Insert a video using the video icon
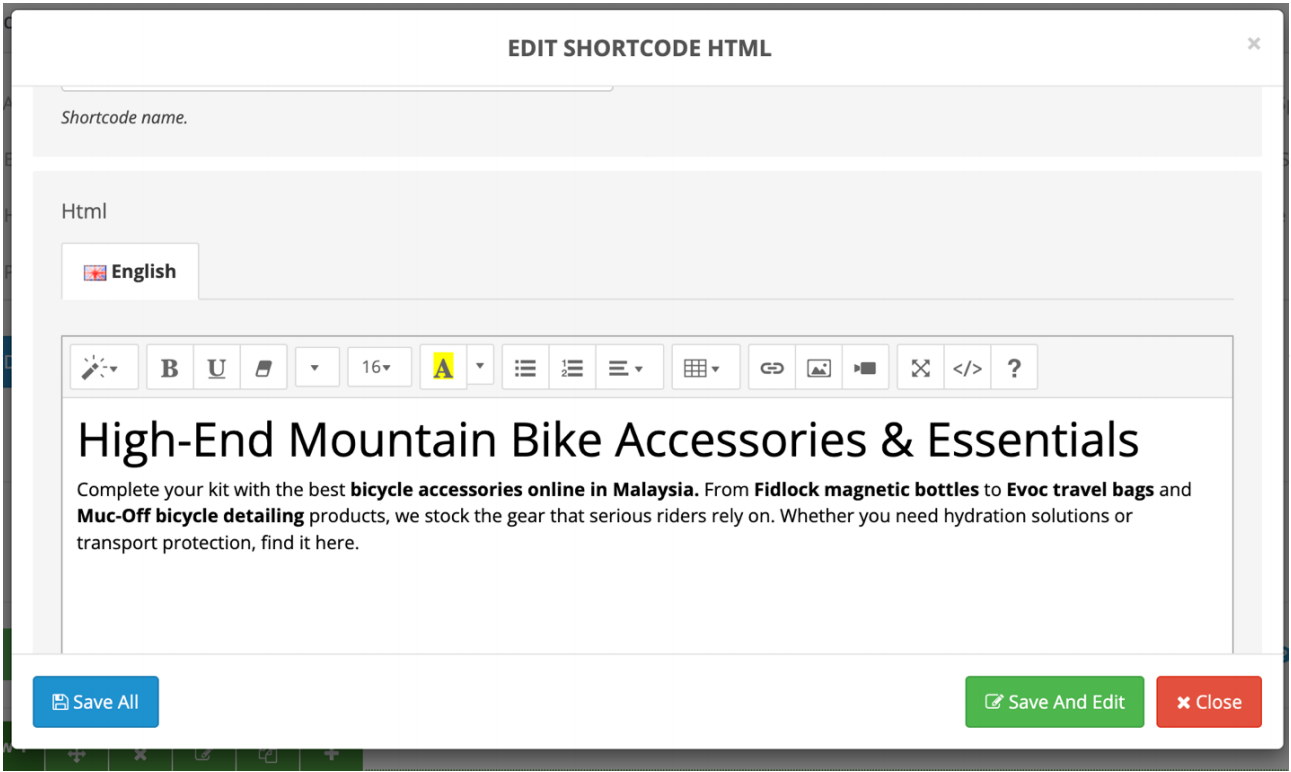 coord(865,368)
